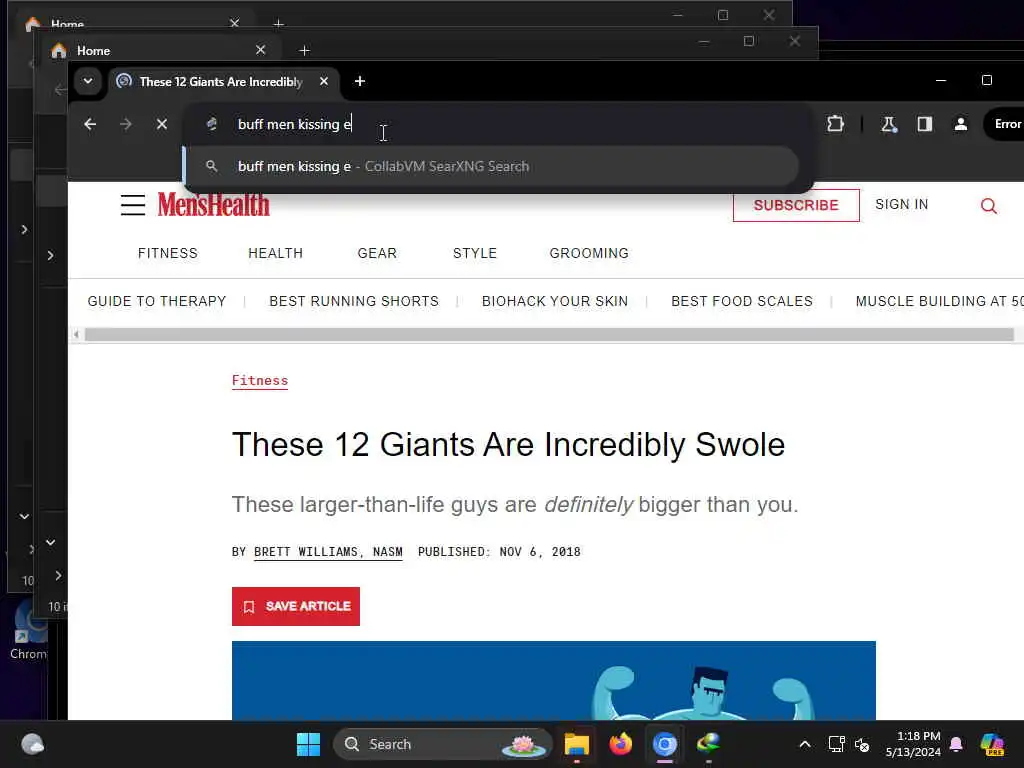Click the Fitness category tag

tap(260, 381)
